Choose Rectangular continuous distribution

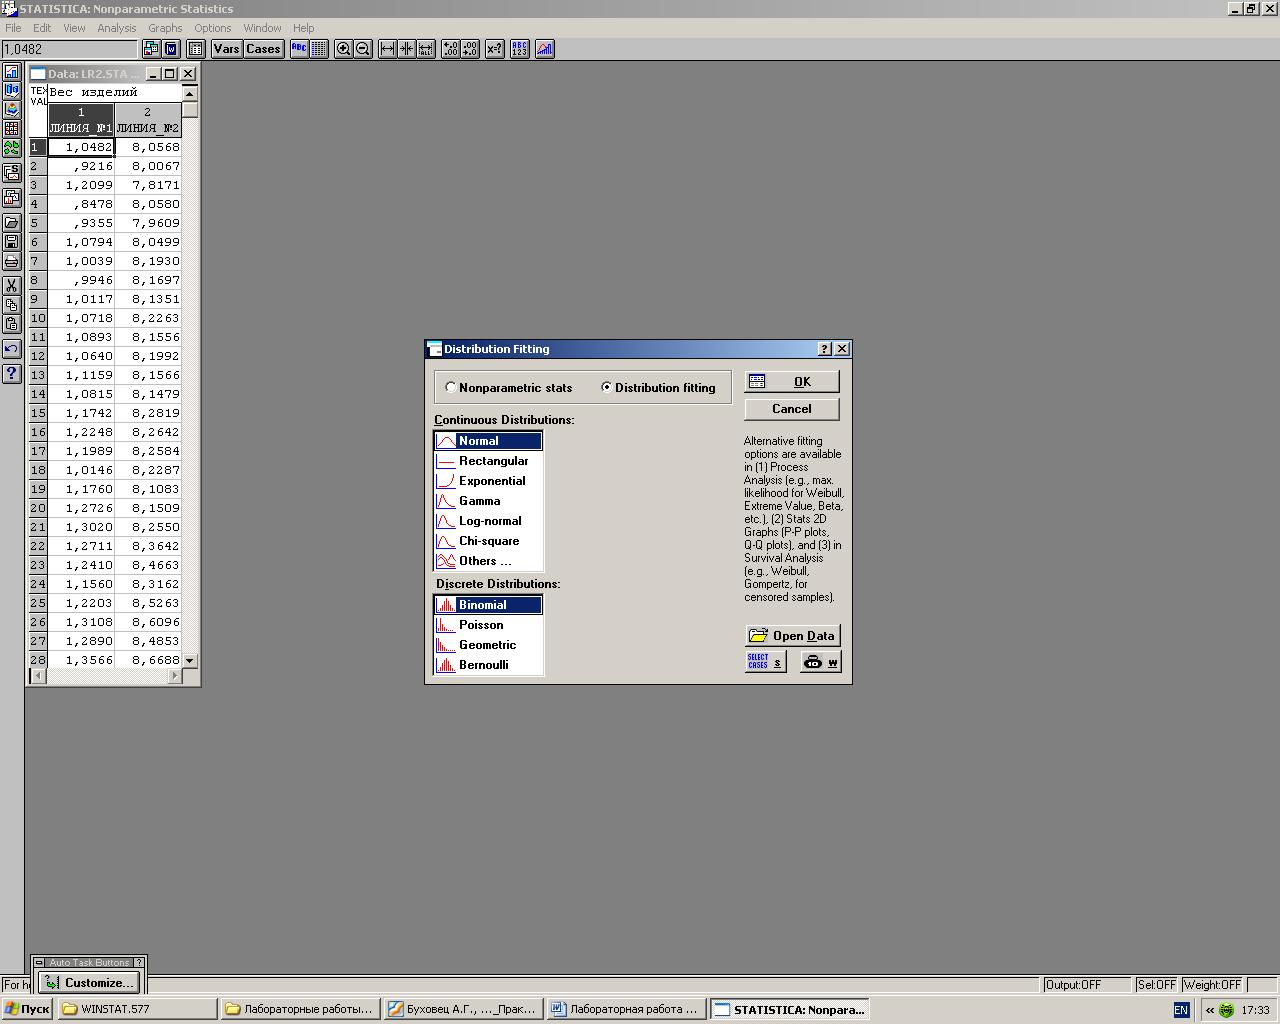click(488, 461)
